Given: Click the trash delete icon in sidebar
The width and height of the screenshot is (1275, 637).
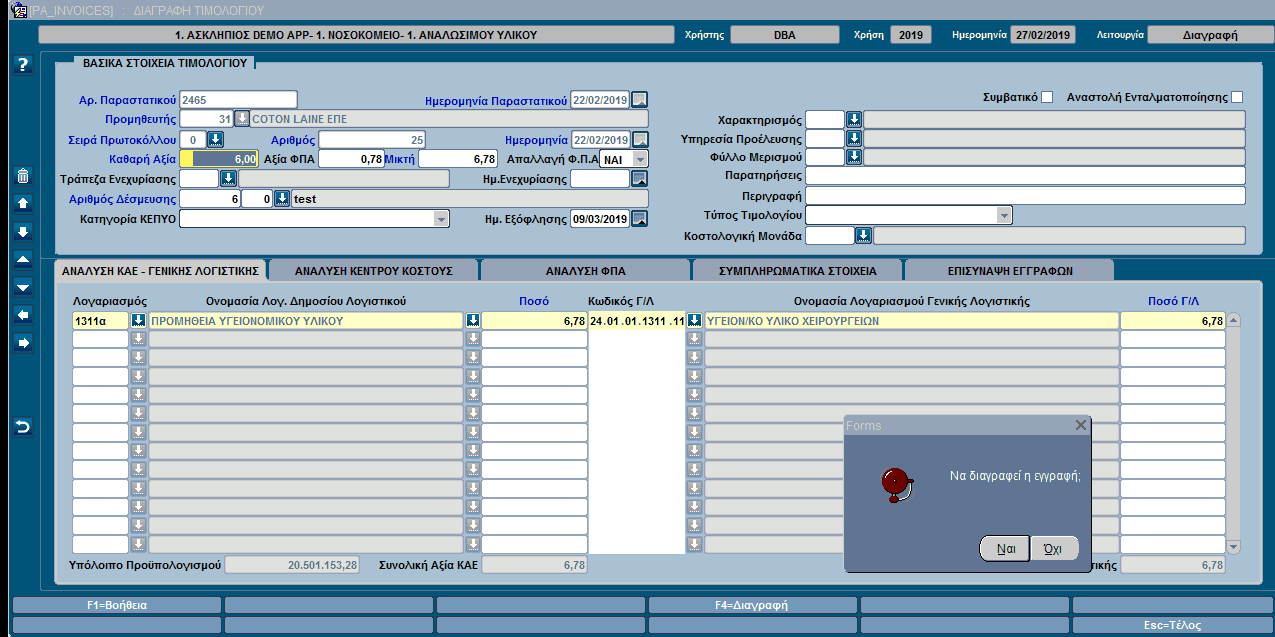Looking at the screenshot, I should click(24, 177).
